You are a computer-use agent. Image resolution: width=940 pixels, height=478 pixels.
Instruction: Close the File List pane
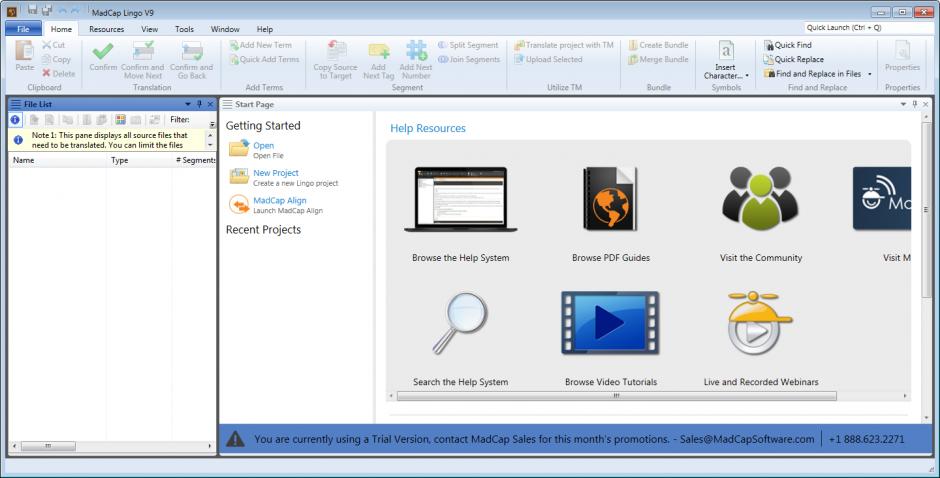pyautogui.click(x=210, y=104)
